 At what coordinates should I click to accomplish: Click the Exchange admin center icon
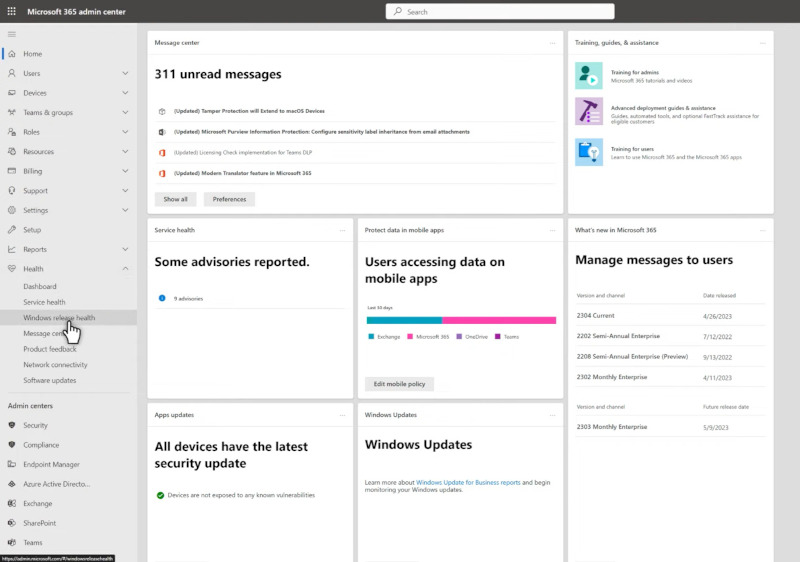12,503
